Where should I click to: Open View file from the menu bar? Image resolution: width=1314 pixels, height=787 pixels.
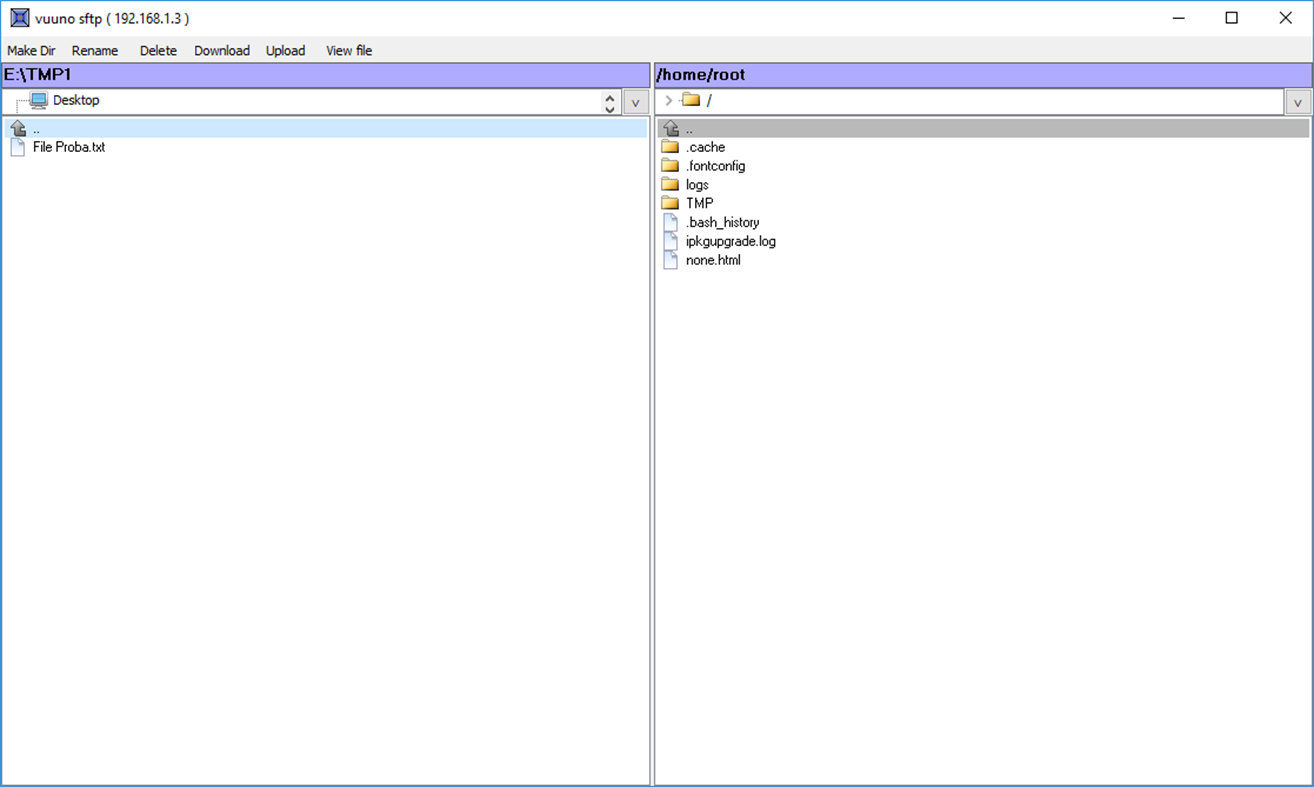[349, 51]
